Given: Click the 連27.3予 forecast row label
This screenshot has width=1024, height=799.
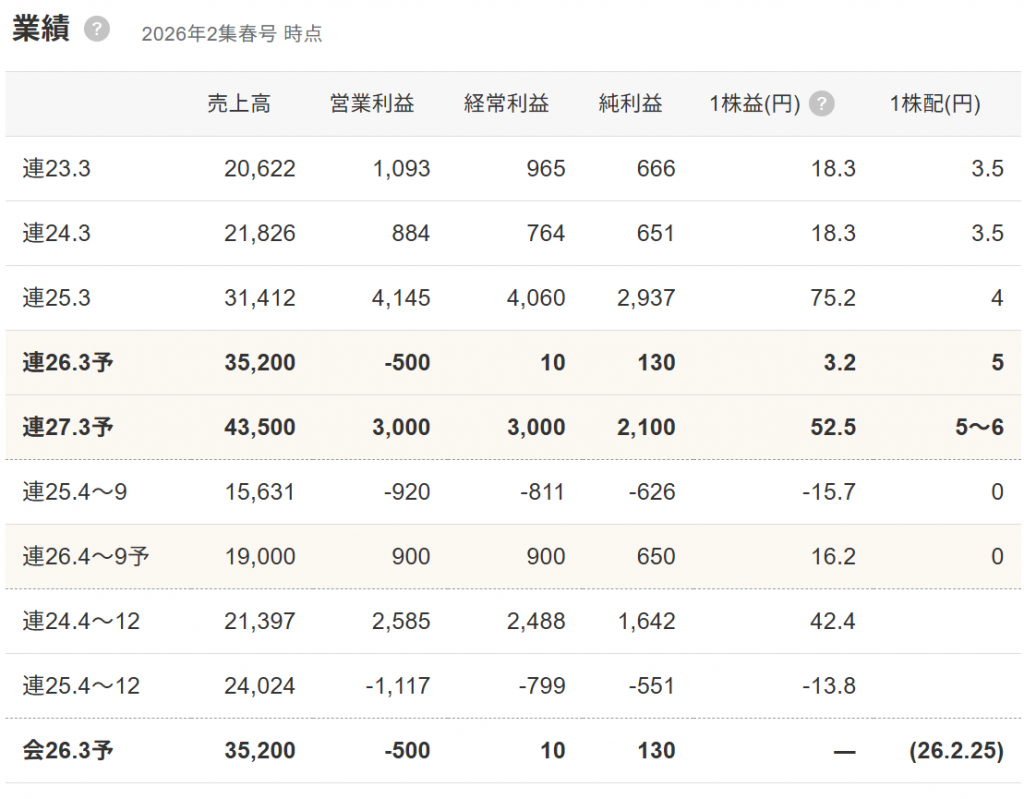Looking at the screenshot, I should pos(68,427).
